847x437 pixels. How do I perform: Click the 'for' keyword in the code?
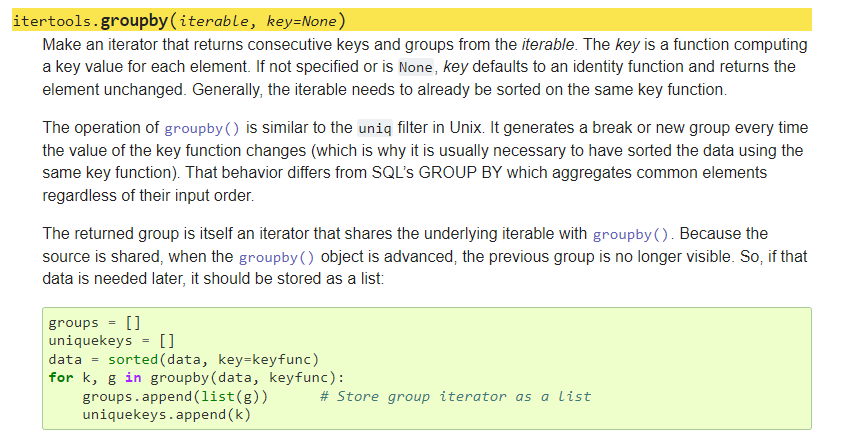61,378
